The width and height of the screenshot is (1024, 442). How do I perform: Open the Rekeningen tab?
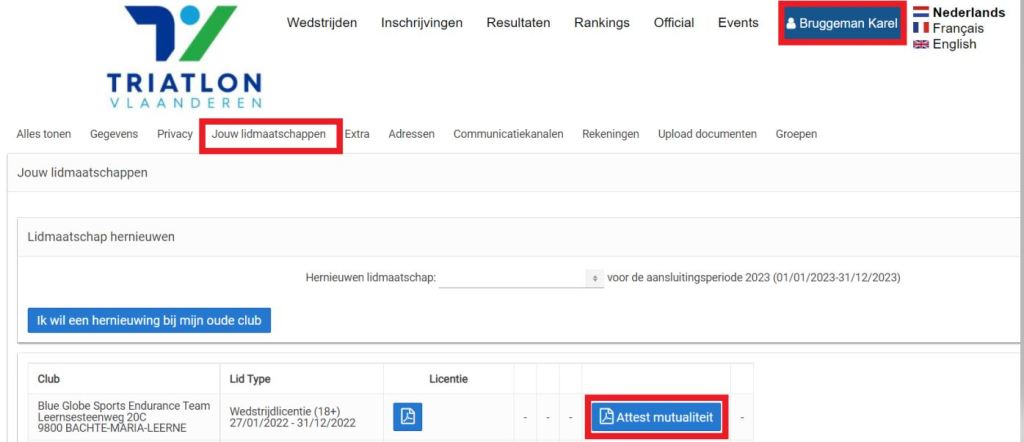point(610,134)
